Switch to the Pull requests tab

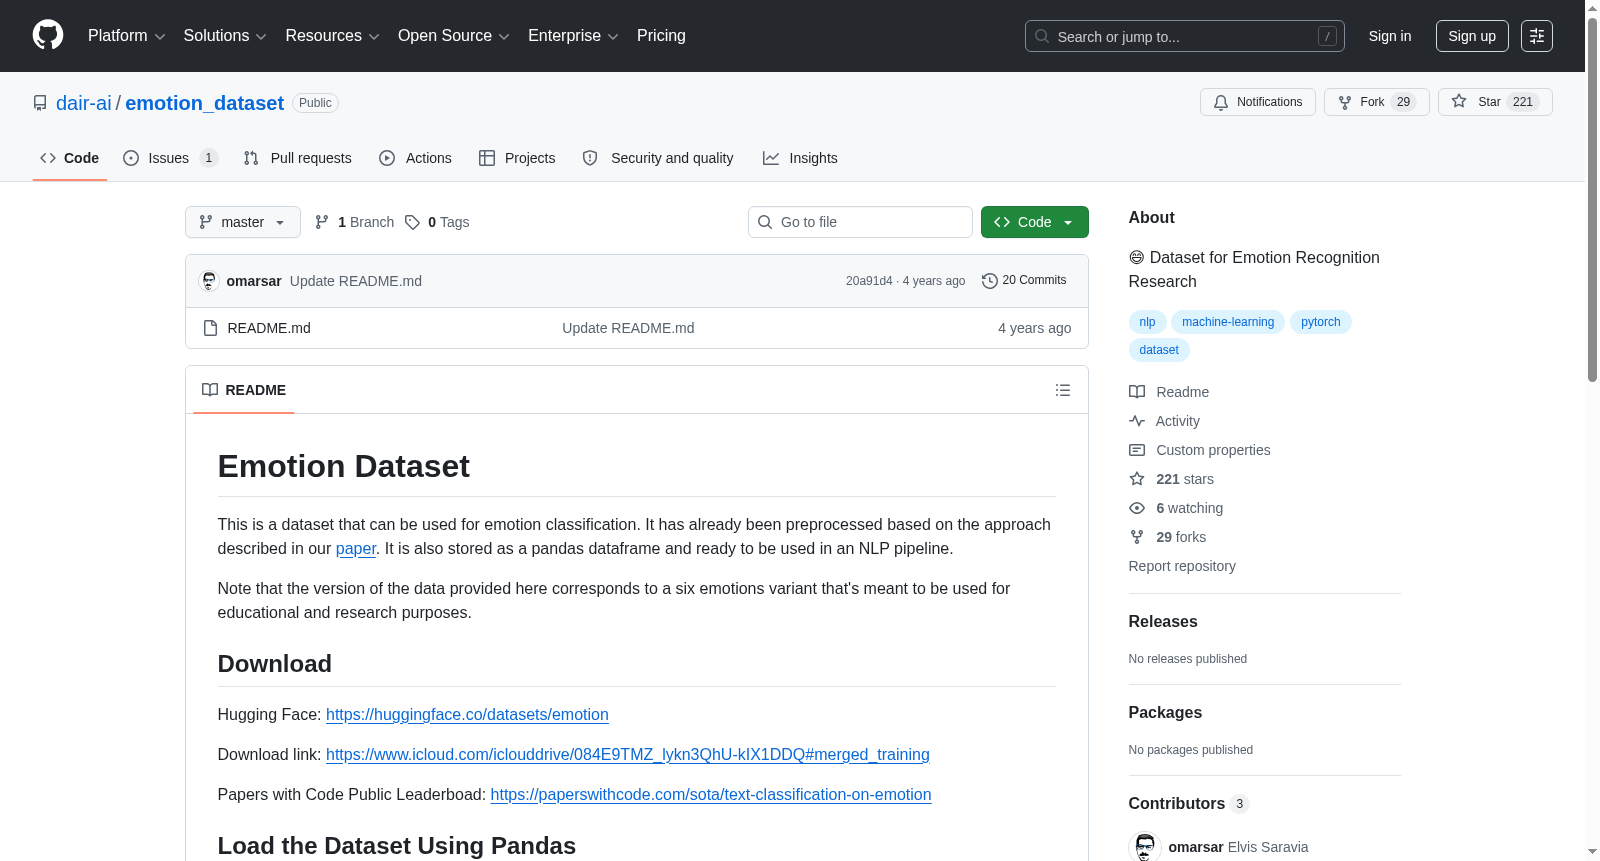tap(298, 158)
